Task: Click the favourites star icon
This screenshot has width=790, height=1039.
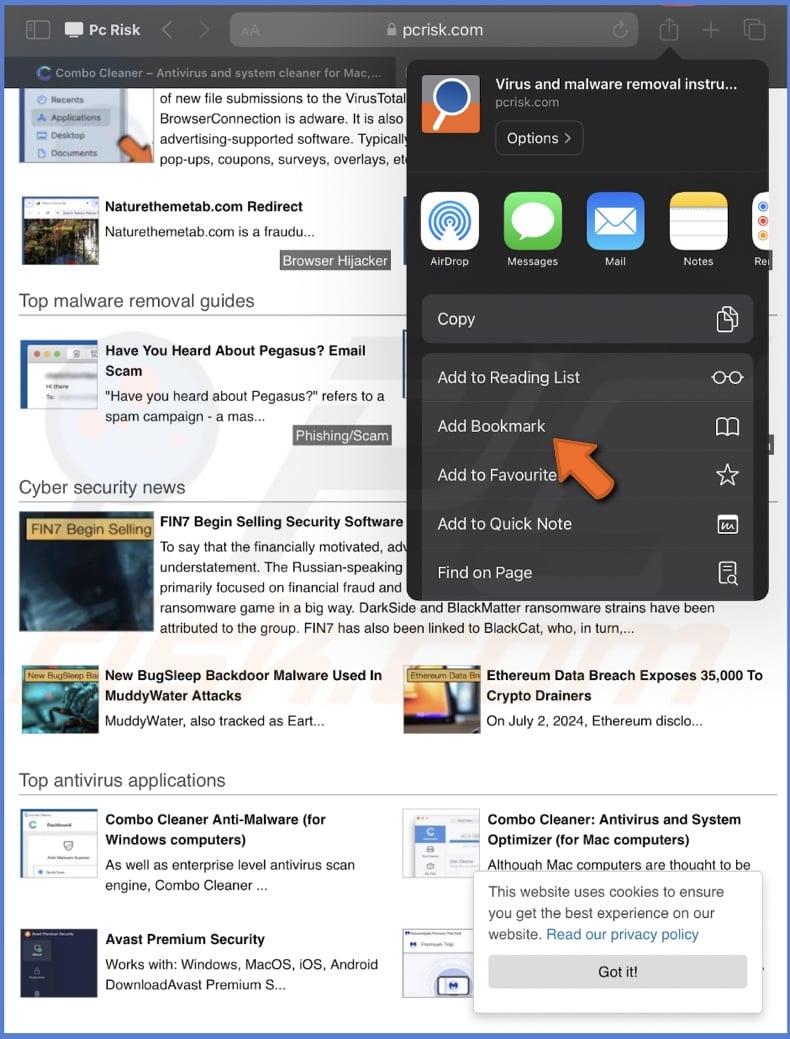Action: click(727, 474)
